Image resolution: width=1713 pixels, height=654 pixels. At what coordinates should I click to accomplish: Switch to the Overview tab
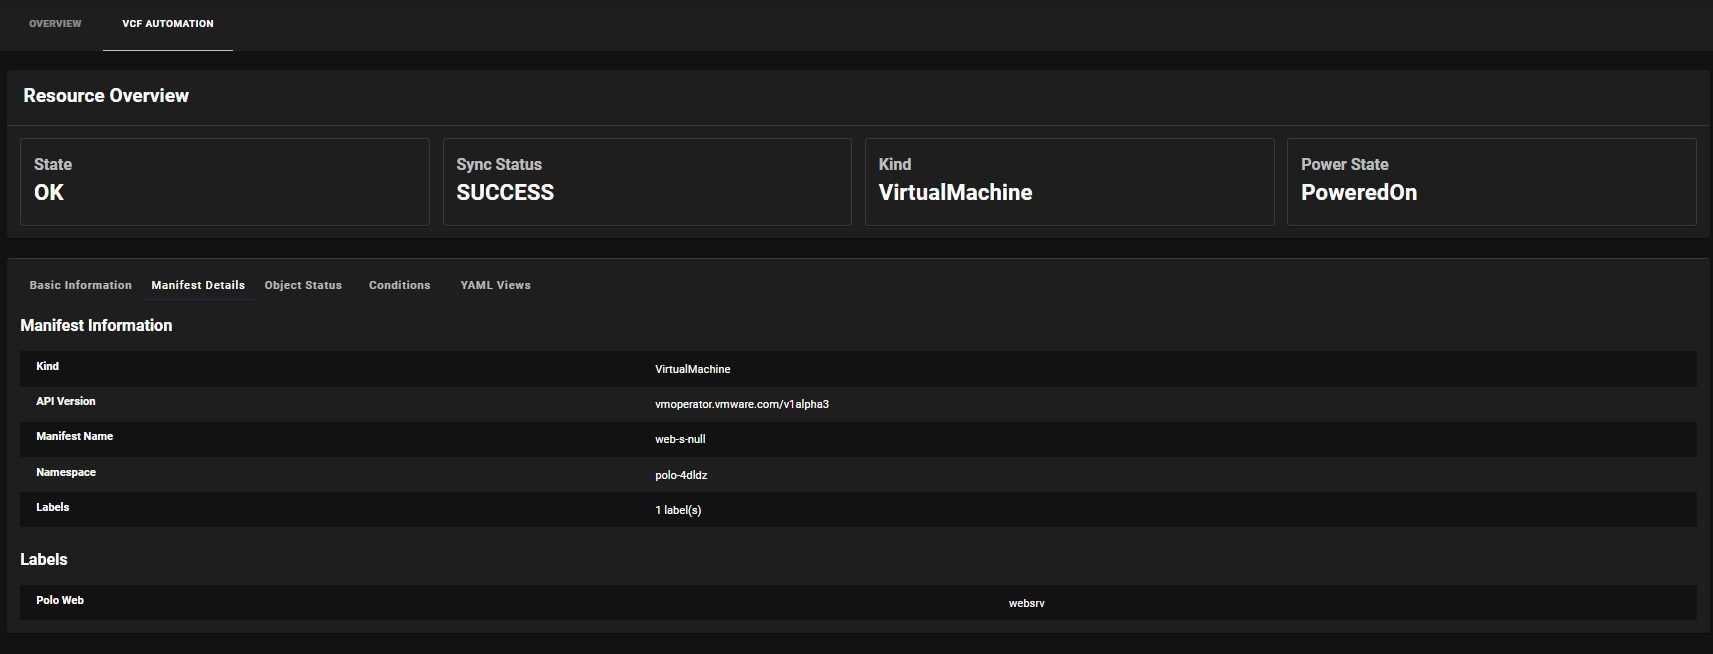point(55,24)
